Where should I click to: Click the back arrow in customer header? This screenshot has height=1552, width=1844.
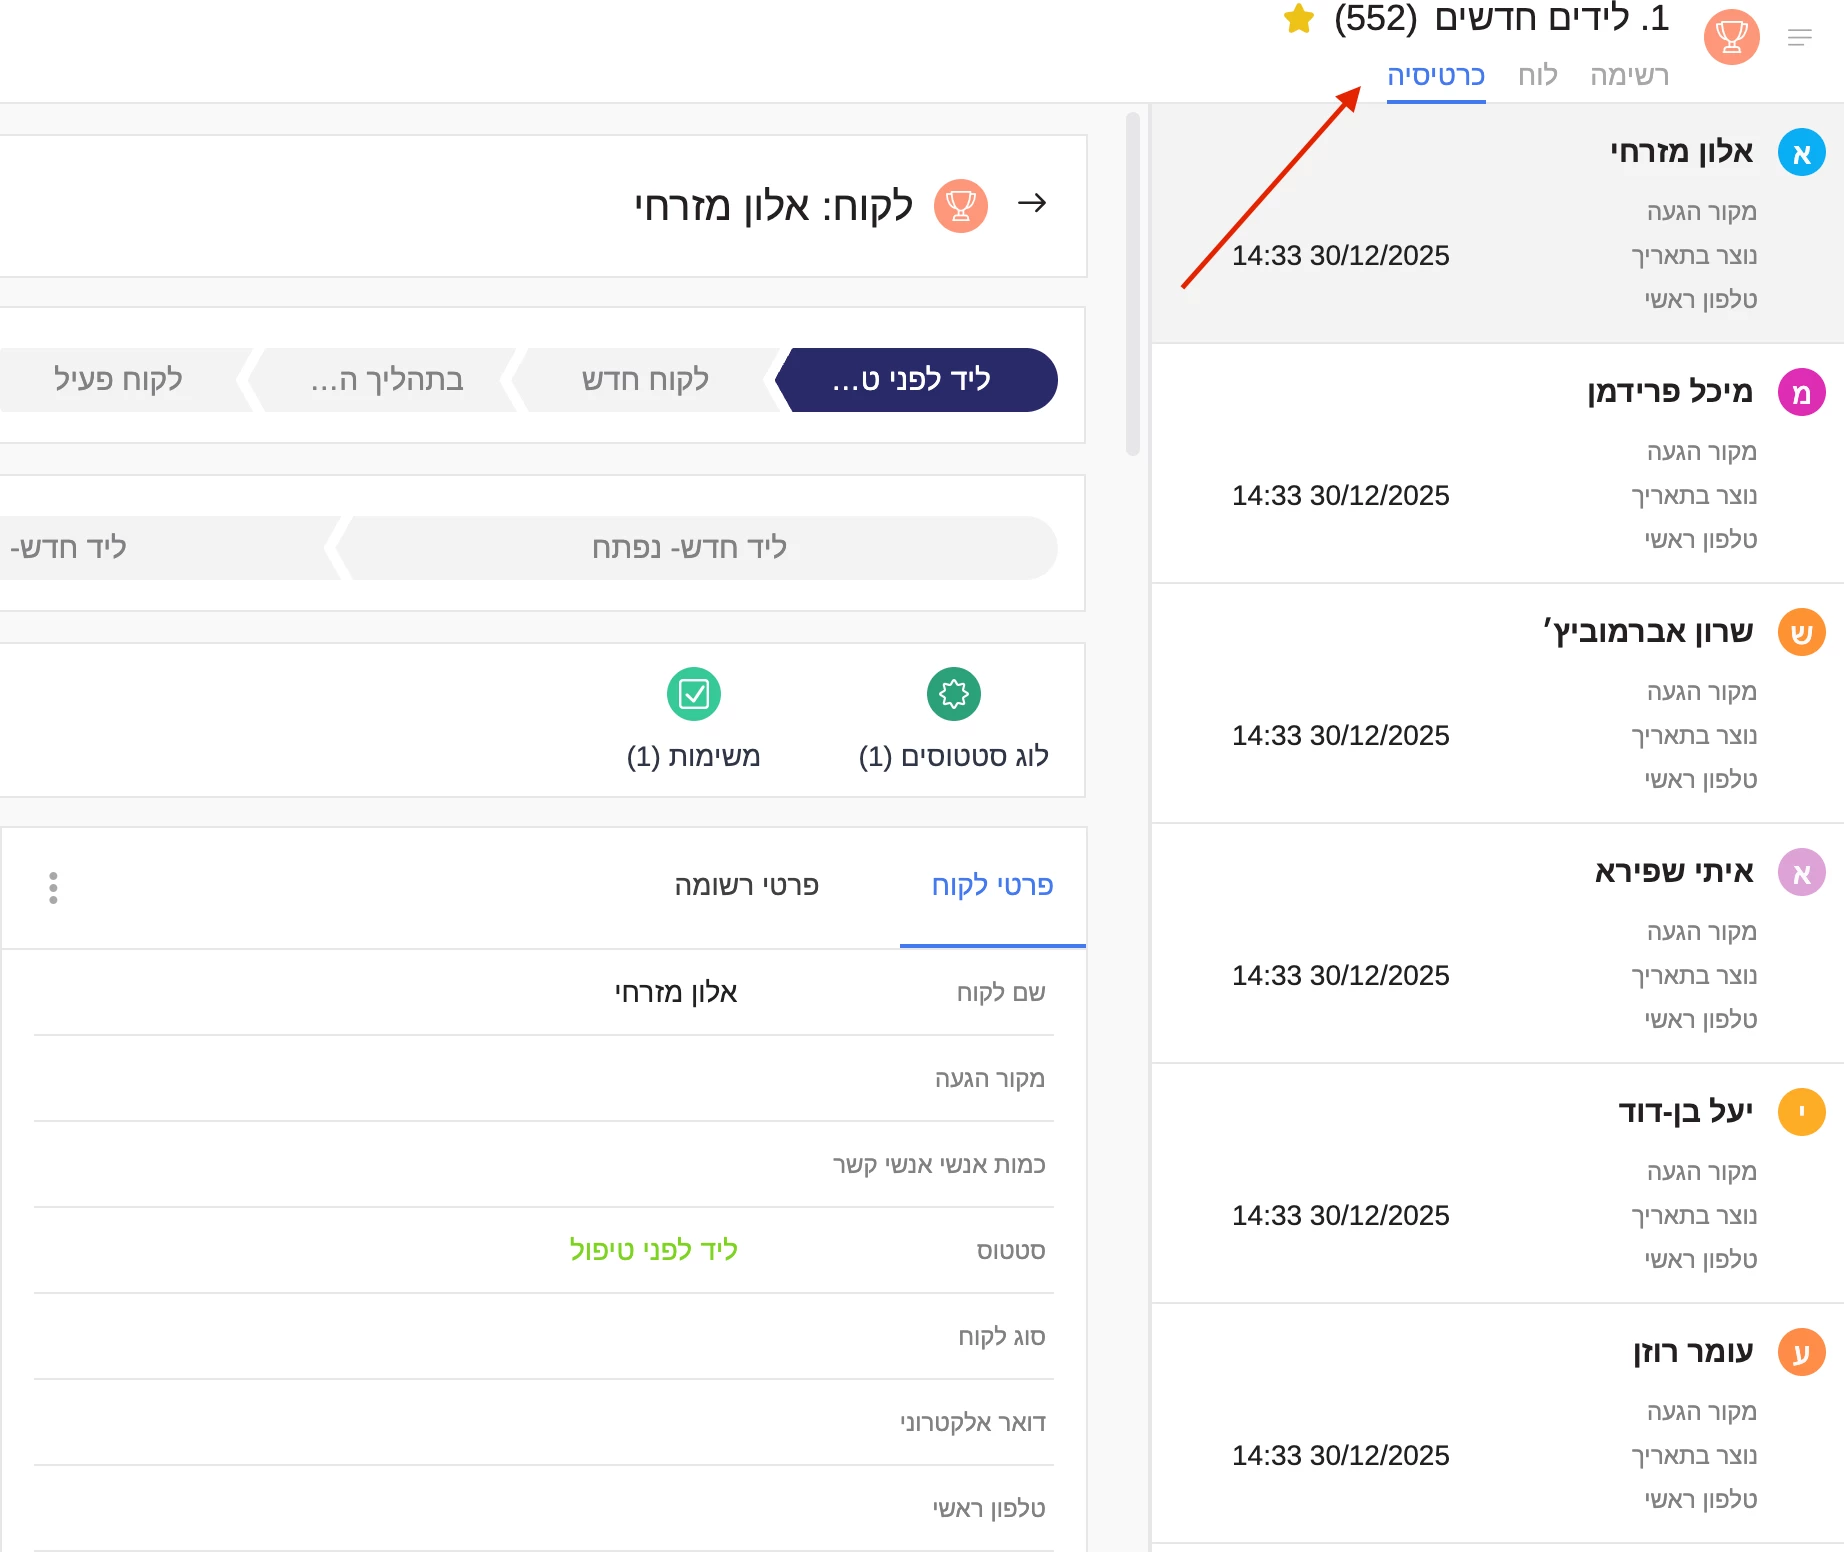[1032, 204]
